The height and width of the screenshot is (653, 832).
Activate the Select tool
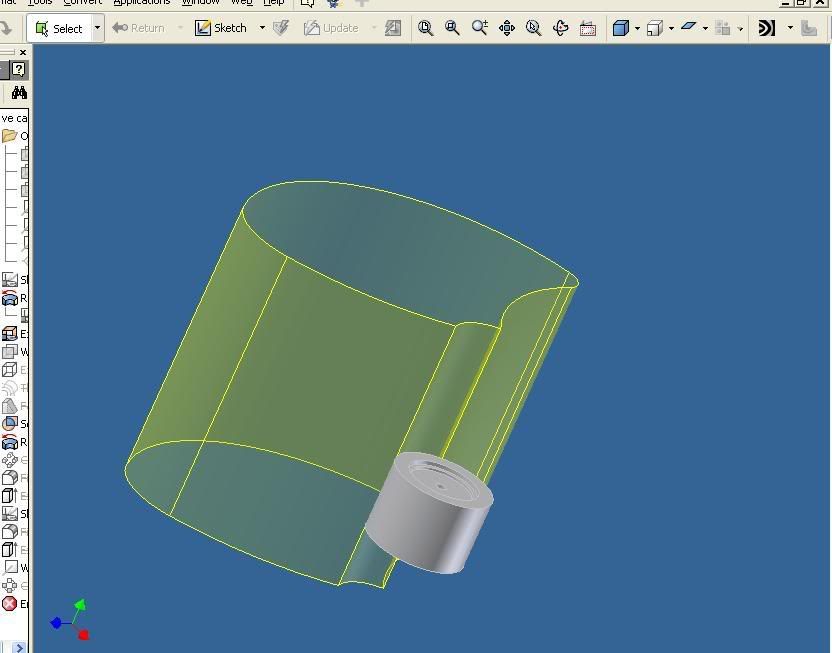[59, 28]
